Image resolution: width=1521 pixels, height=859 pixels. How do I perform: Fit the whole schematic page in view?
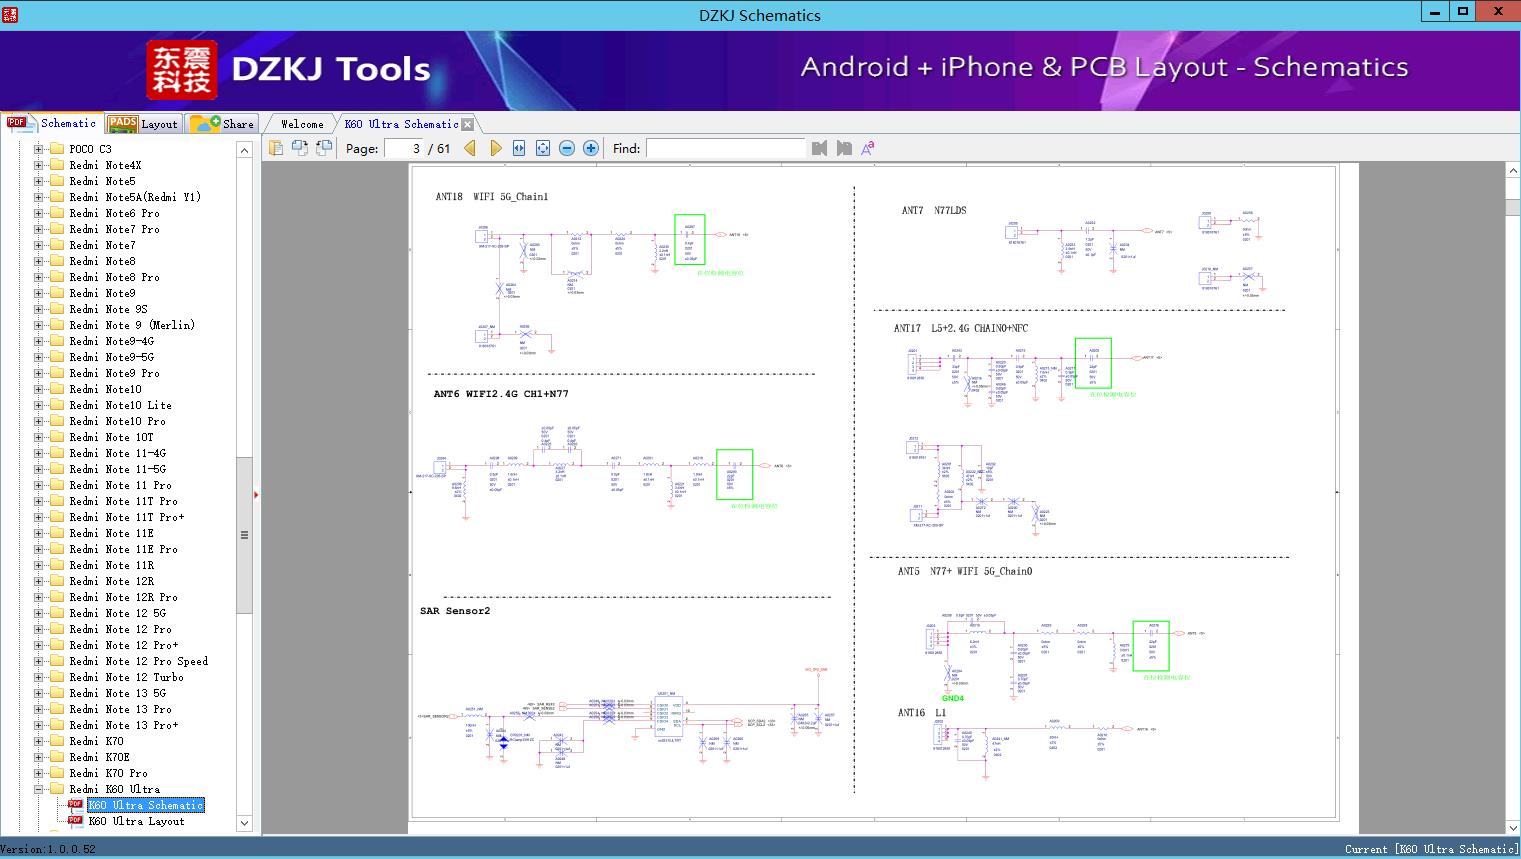(543, 148)
